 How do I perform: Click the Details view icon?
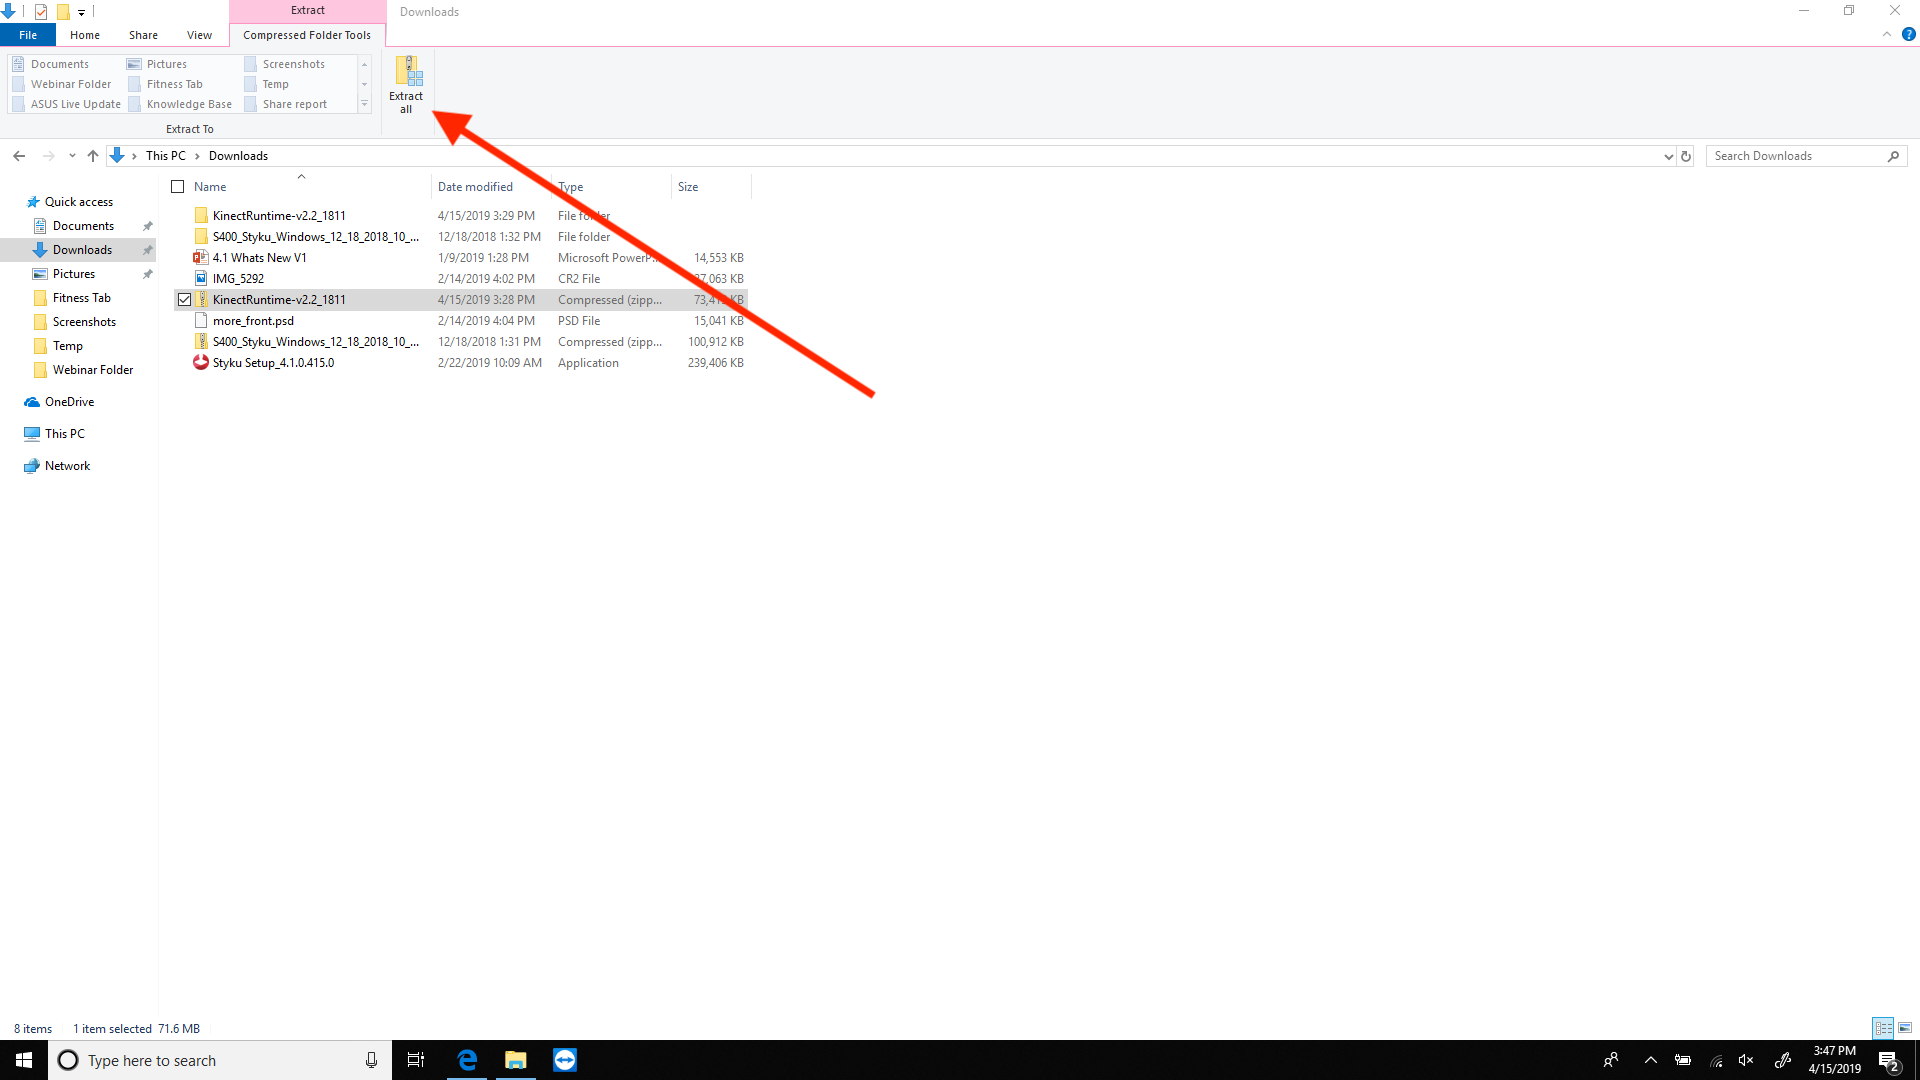(x=1883, y=1027)
